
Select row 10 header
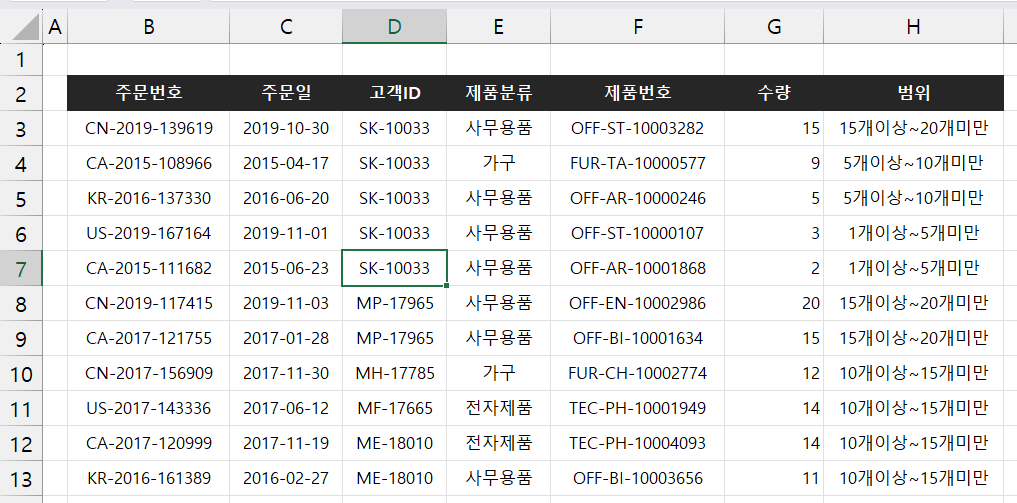click(x=21, y=373)
